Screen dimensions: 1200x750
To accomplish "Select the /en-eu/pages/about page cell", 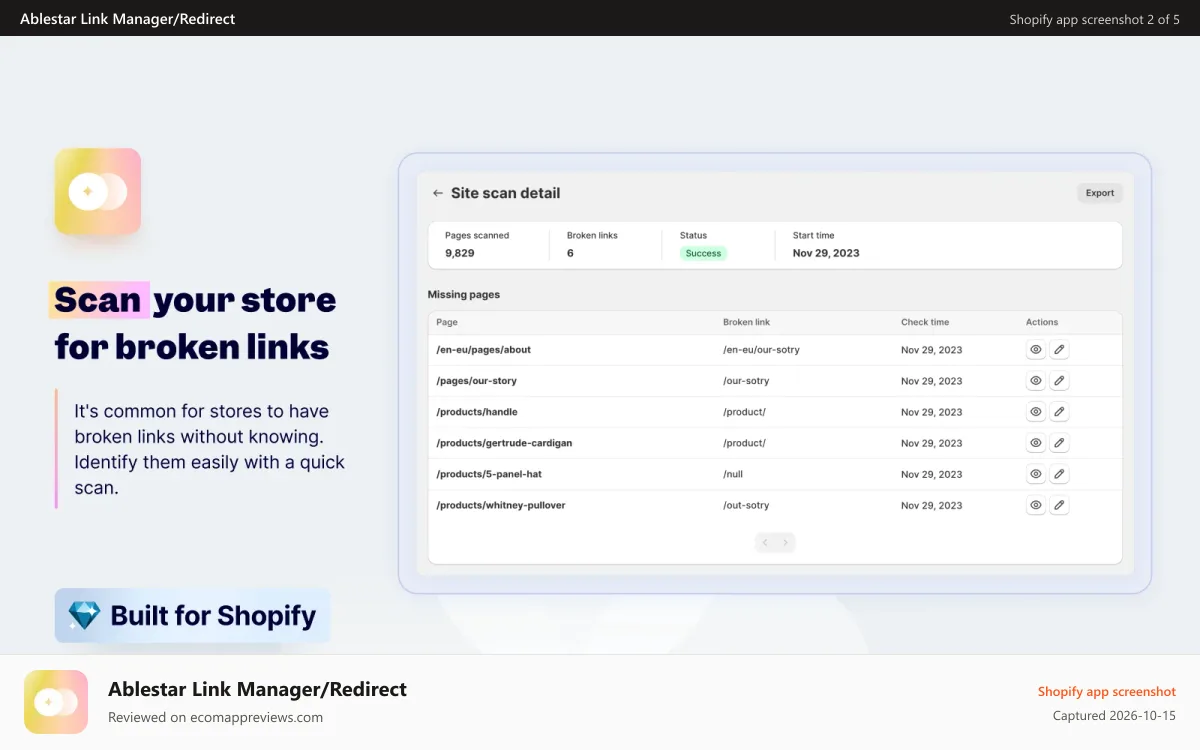I will [484, 350].
